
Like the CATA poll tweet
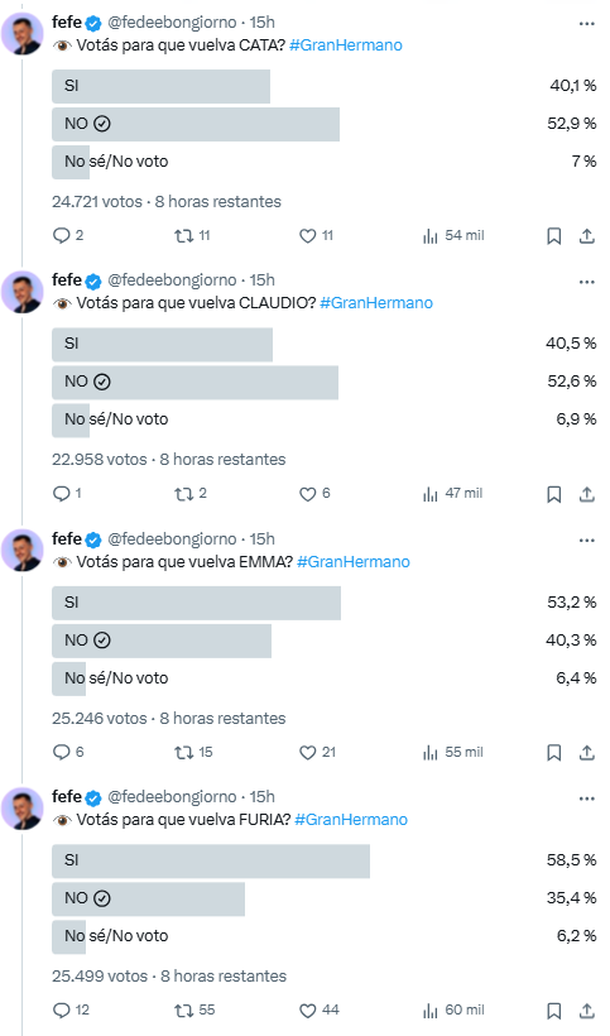click(308, 236)
